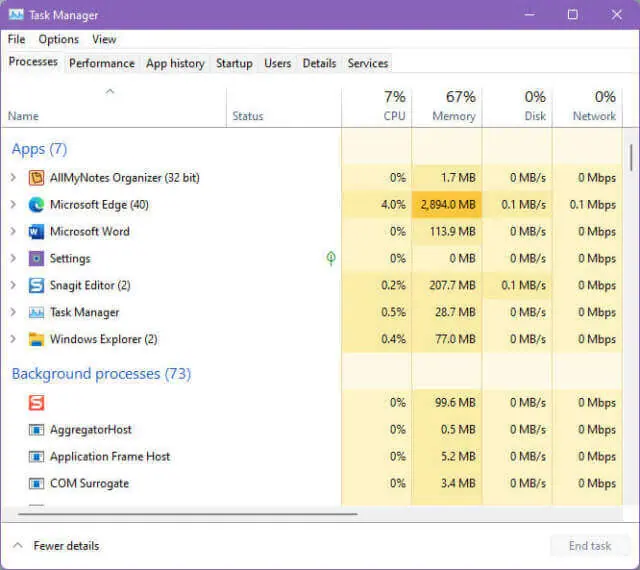Image resolution: width=640 pixels, height=570 pixels.
Task: Click the 0.5% CPU value for Task Manager
Action: coord(393,312)
